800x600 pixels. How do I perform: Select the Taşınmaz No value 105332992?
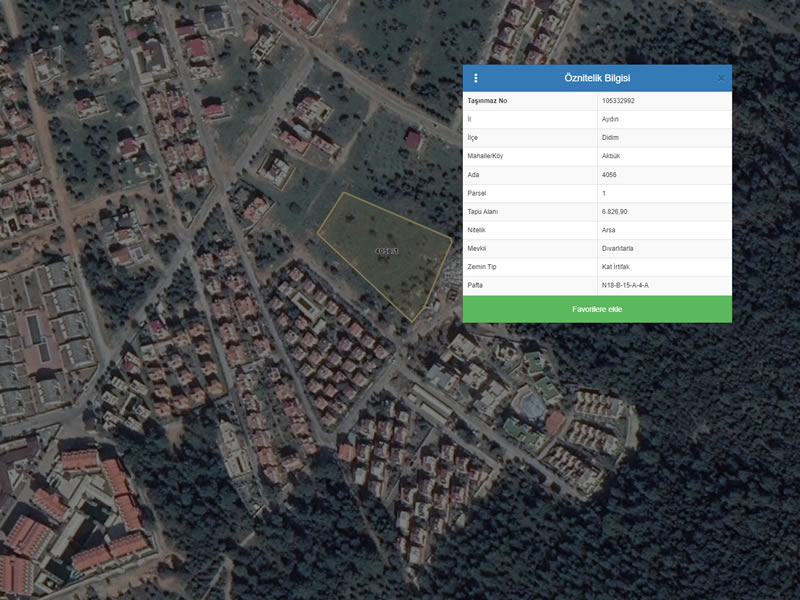(x=618, y=101)
